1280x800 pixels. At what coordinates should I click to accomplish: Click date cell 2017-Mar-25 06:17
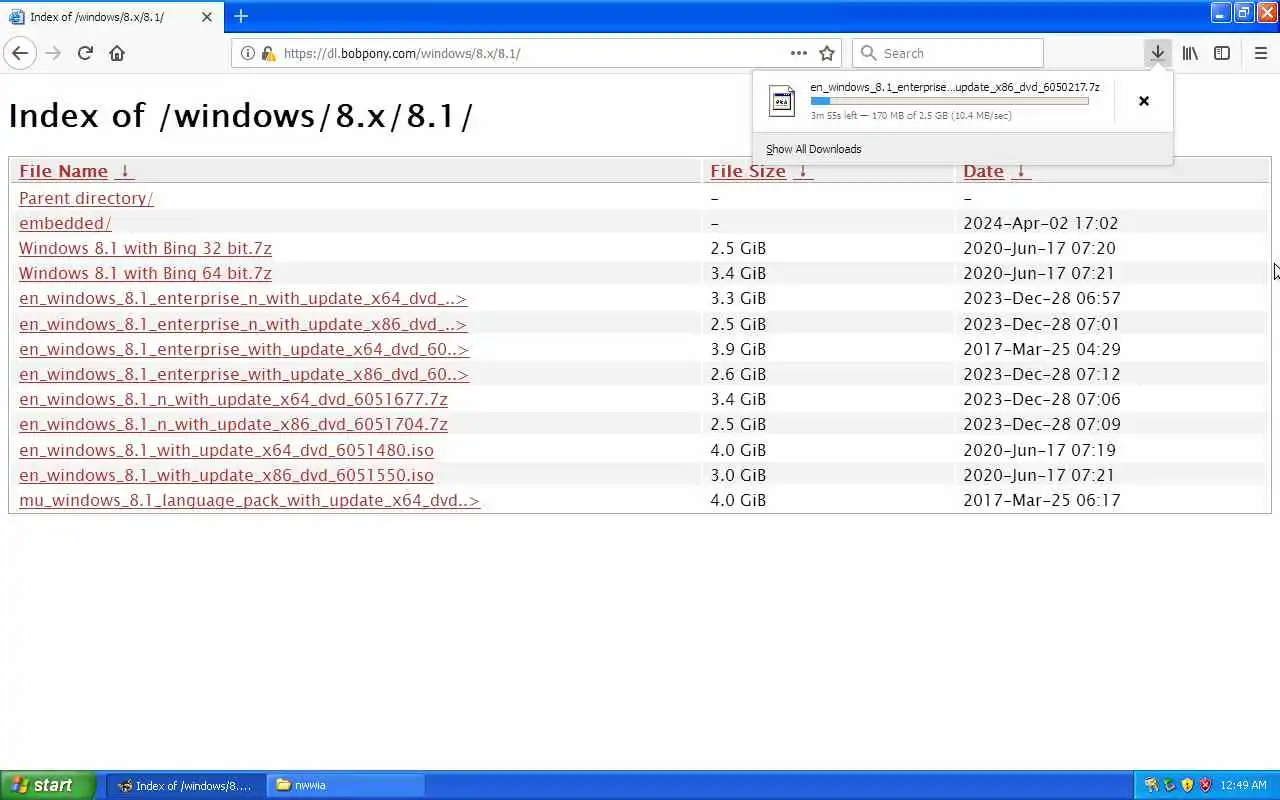[x=1042, y=500]
